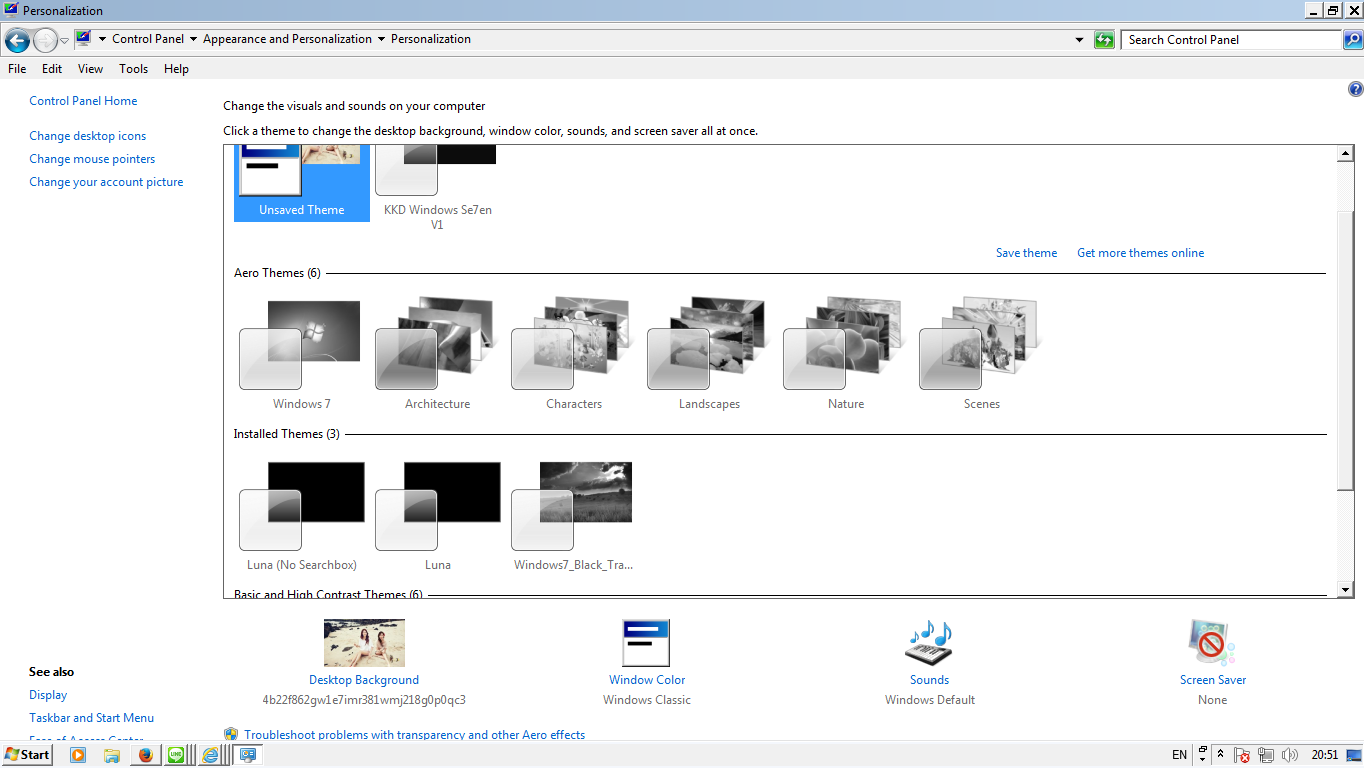Open Action Center flag icon
This screenshot has height=768, width=1364.
(1242, 755)
